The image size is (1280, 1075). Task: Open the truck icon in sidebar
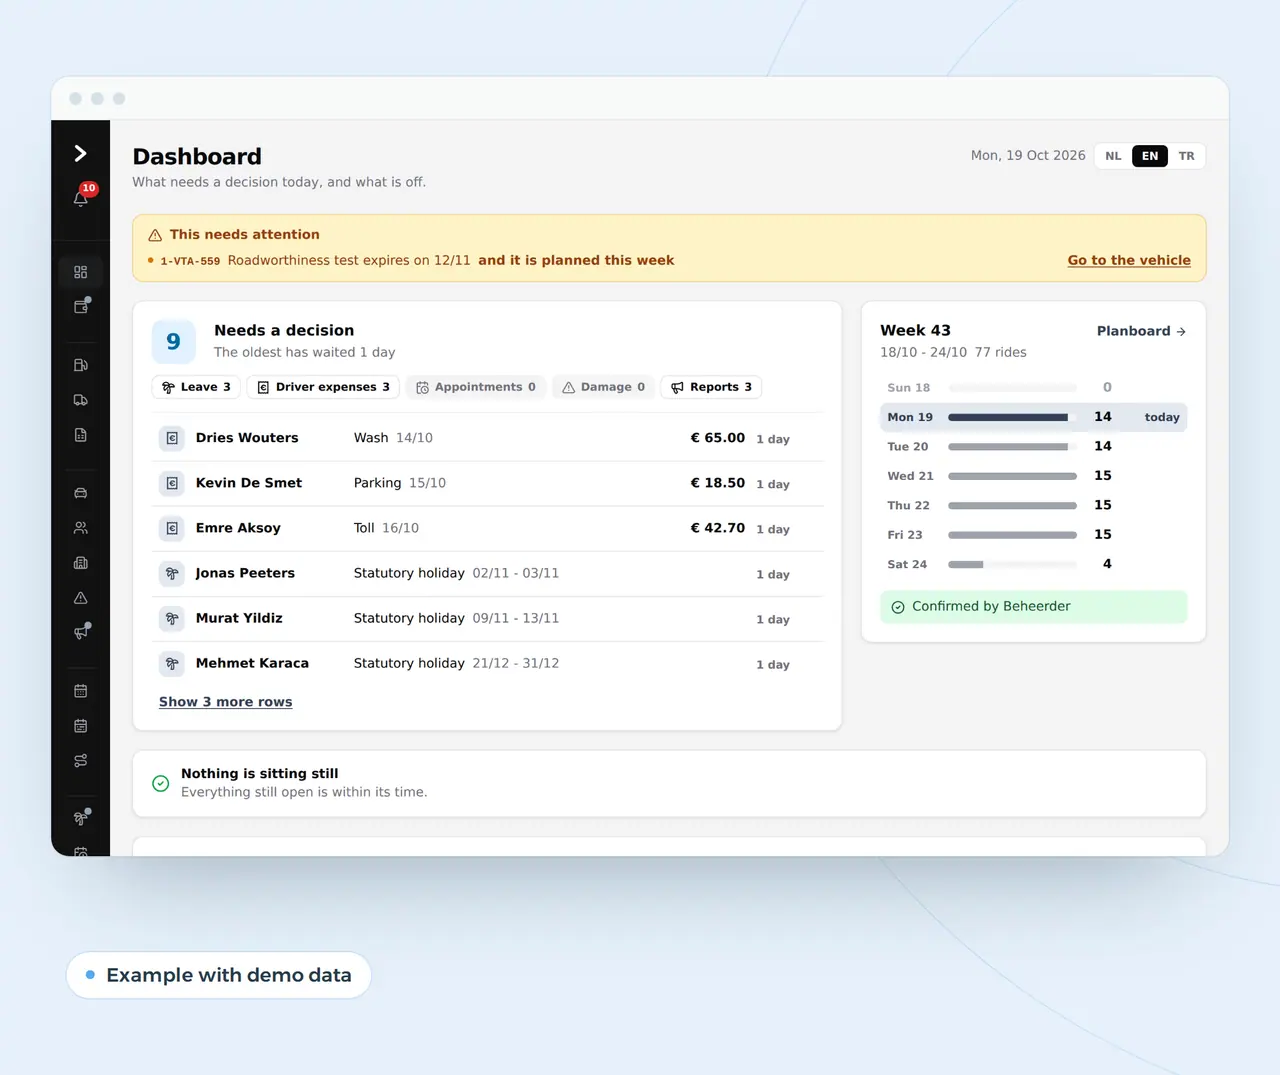pos(81,400)
